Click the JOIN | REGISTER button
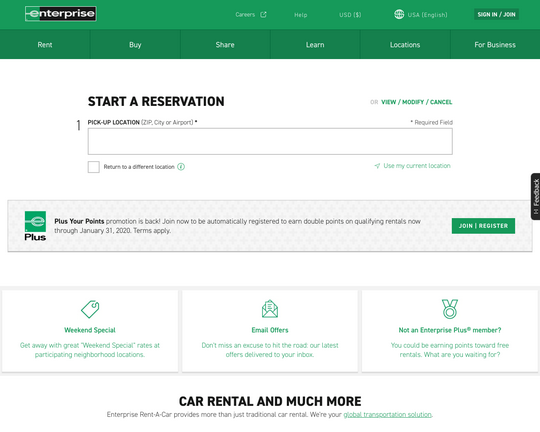540x432 pixels. 483,226
